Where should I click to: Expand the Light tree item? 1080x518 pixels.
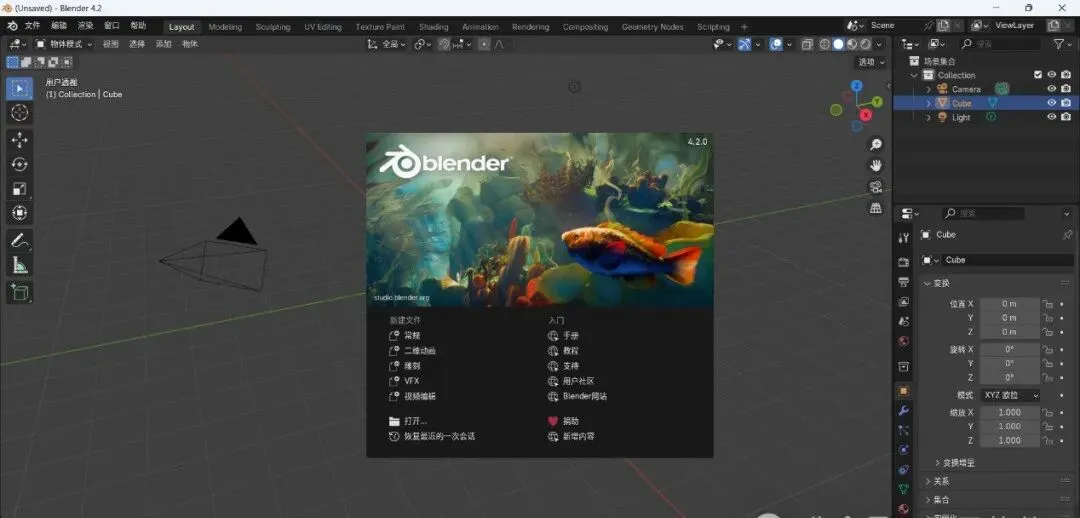(928, 117)
